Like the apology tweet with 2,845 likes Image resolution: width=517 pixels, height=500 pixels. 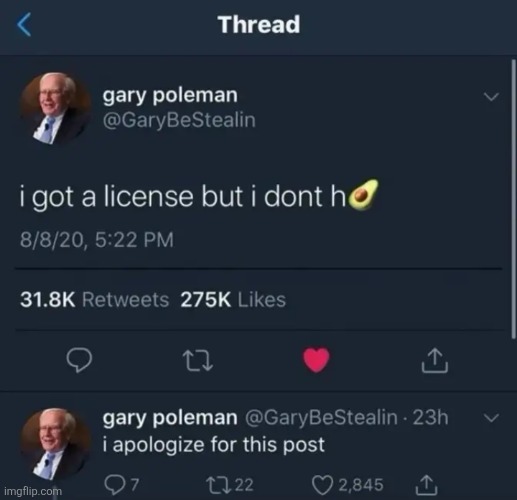click(347, 485)
